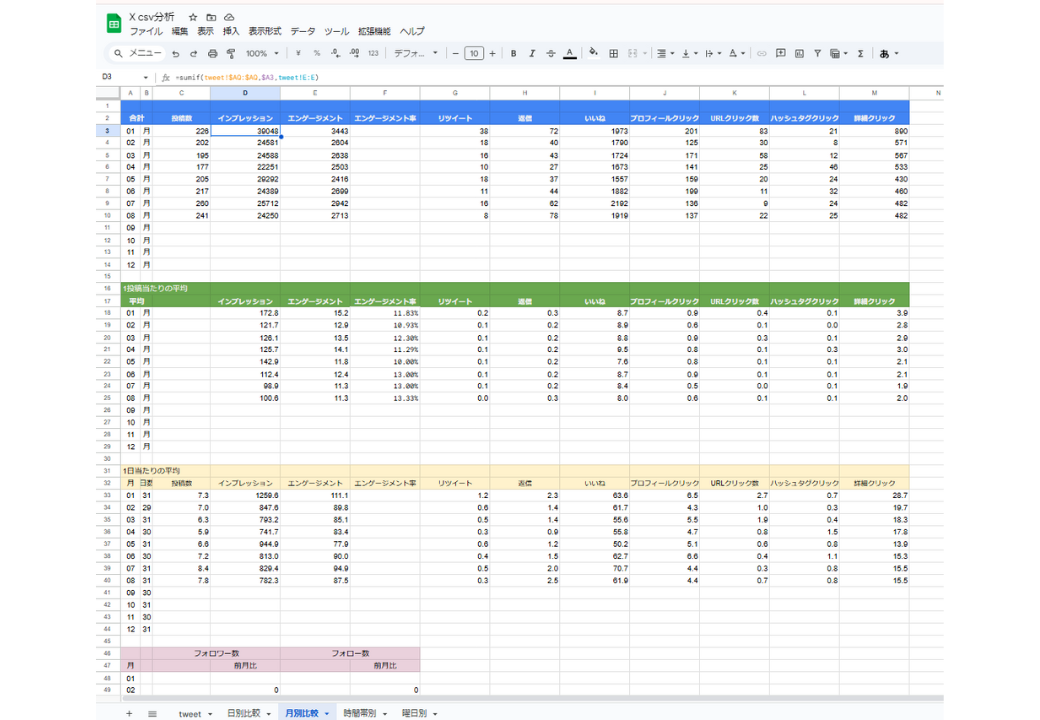Toggle bold formatting

(513, 54)
